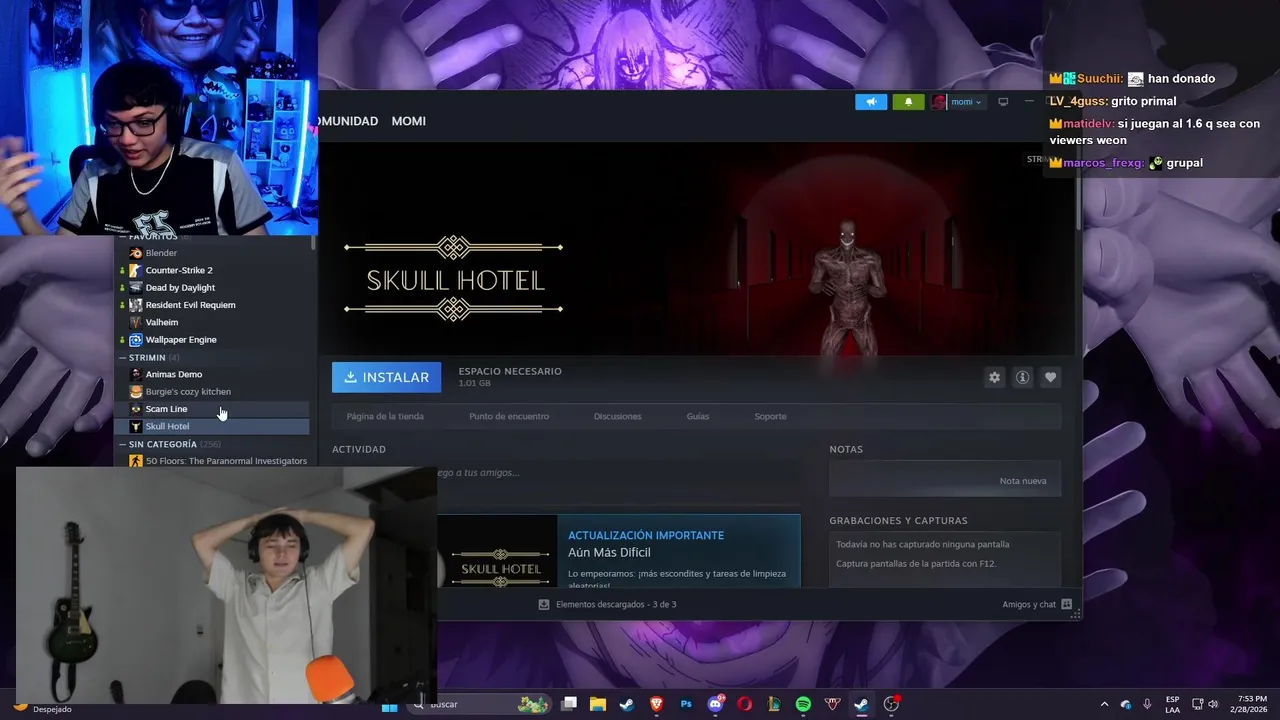Click the Wallpaper Engine game icon

[x=136, y=340]
